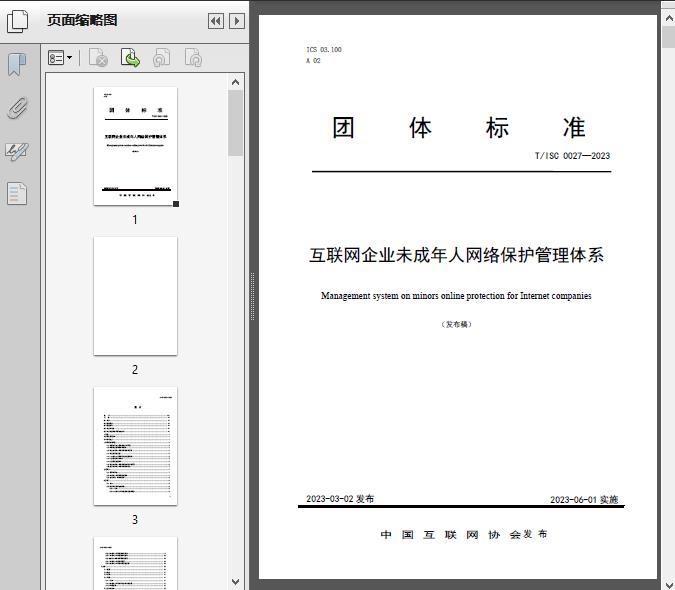The image size is (675, 590).
Task: Open the document content panel icon
Action: coord(17,194)
